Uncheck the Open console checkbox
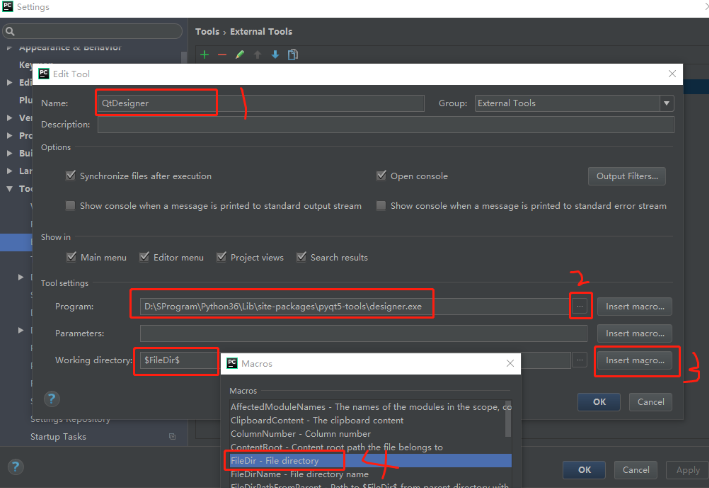This screenshot has width=709, height=488. click(x=381, y=176)
